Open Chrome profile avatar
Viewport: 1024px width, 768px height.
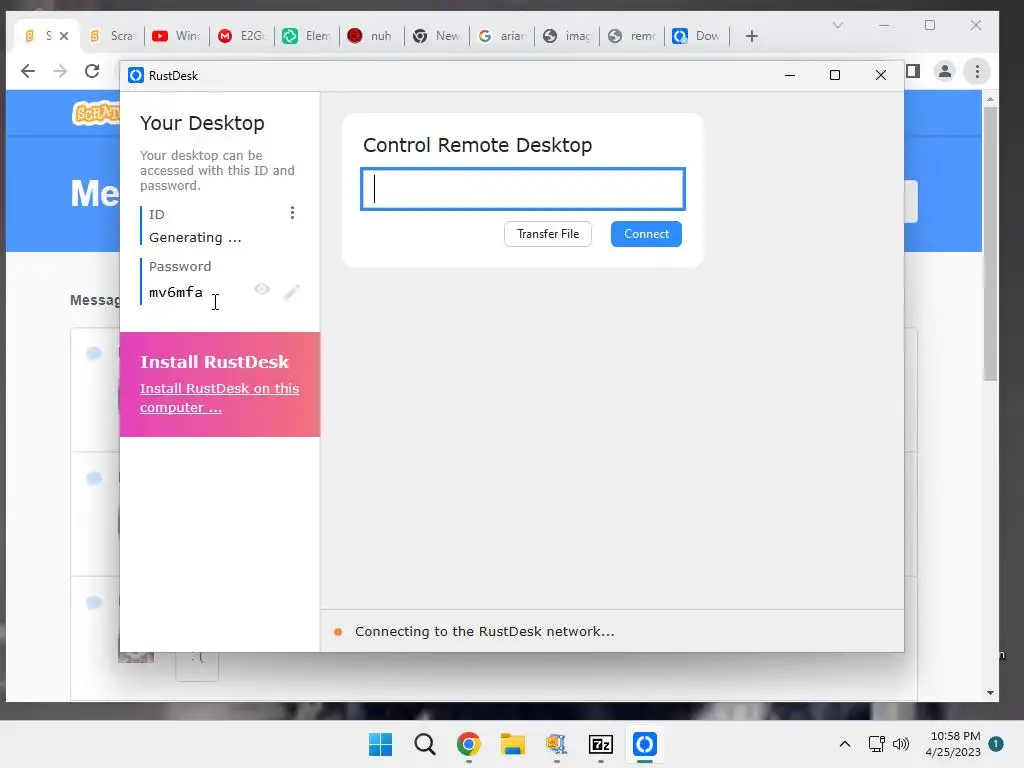(x=944, y=71)
